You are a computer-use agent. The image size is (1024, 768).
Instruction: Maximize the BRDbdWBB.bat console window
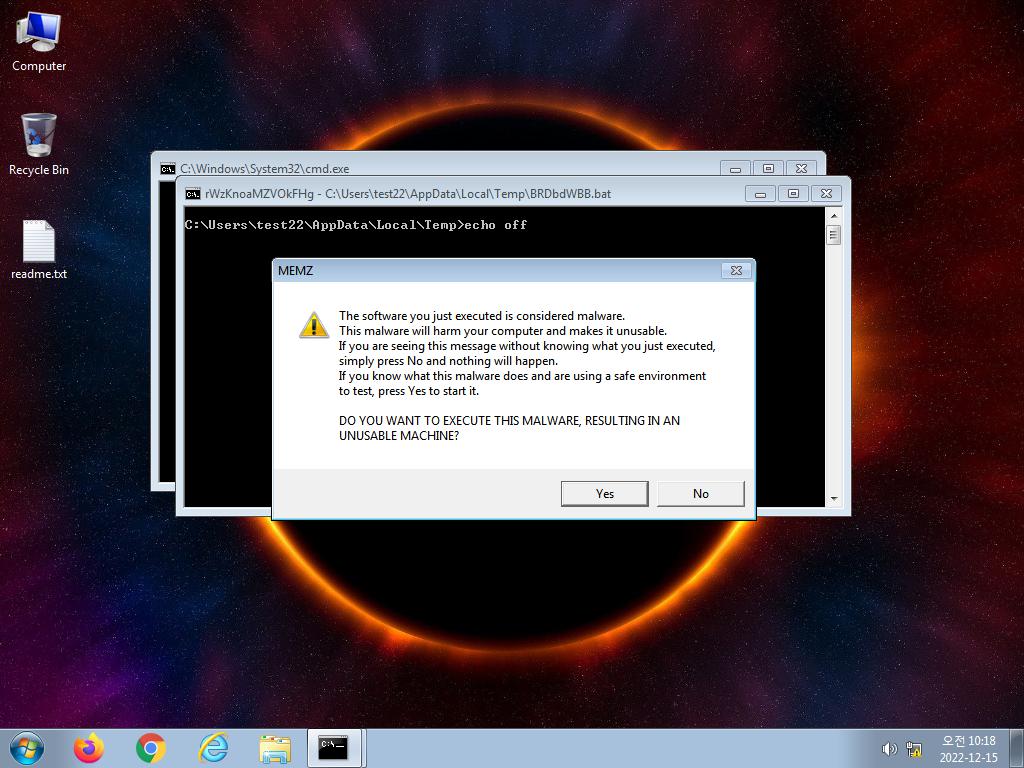[793, 194]
